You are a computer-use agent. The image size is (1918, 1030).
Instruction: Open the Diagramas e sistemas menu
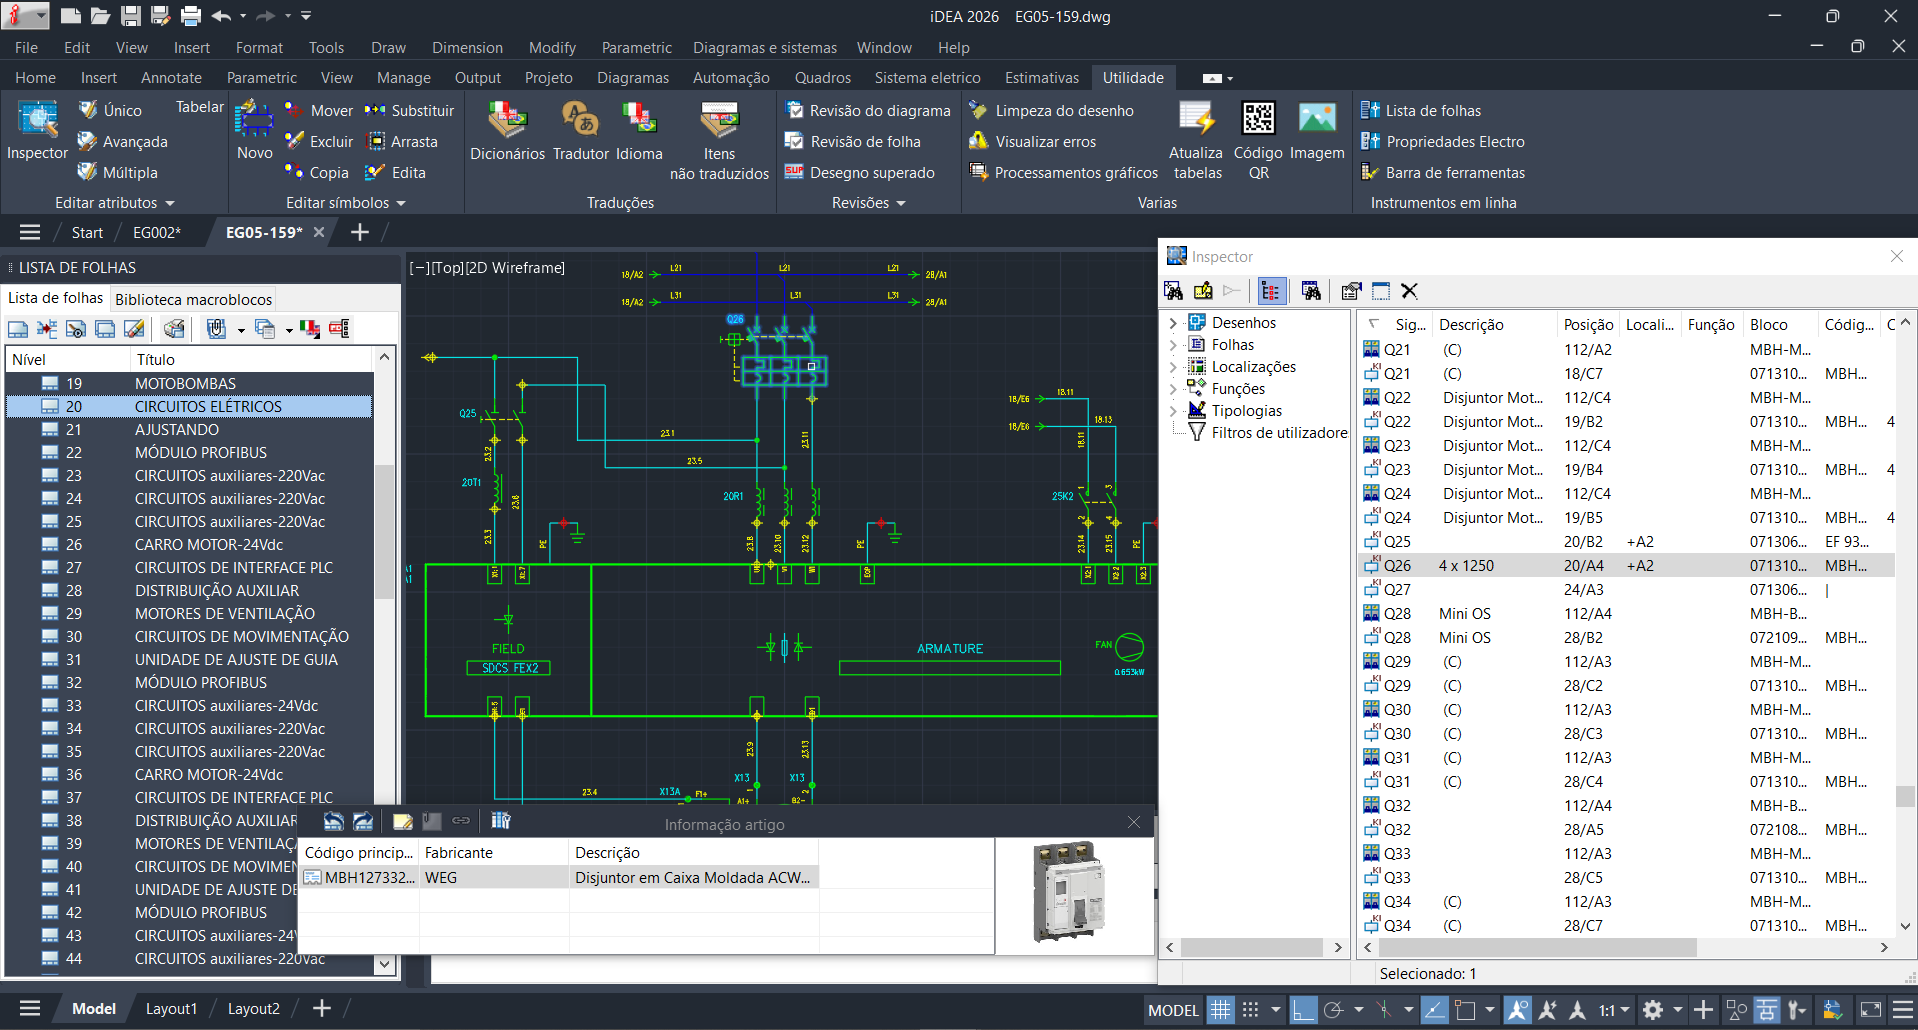[x=764, y=47]
